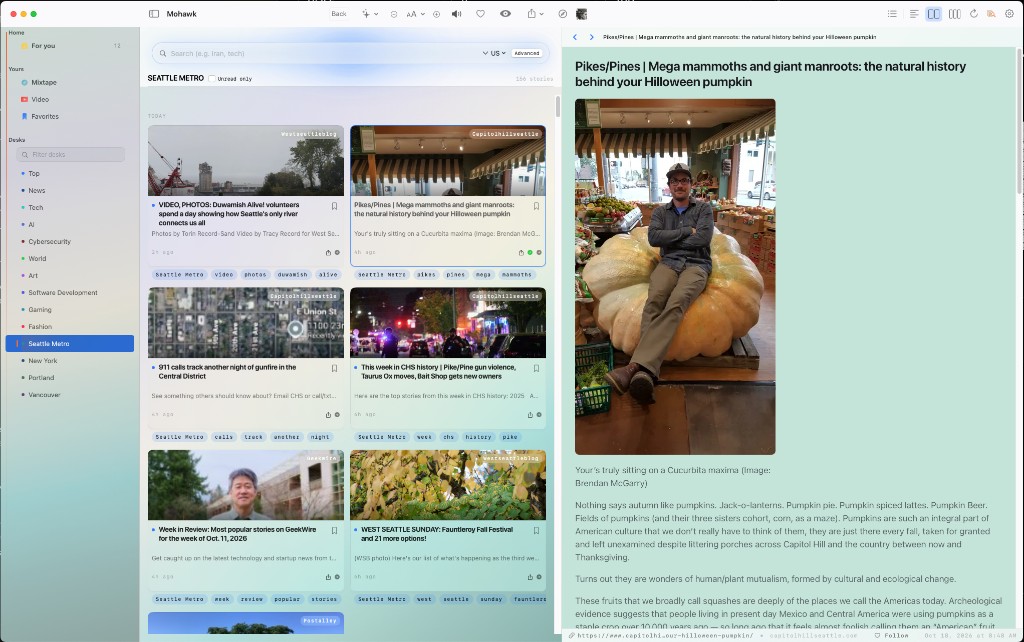This screenshot has width=1024, height=642.
Task: Click the Back button
Action: 339,14
